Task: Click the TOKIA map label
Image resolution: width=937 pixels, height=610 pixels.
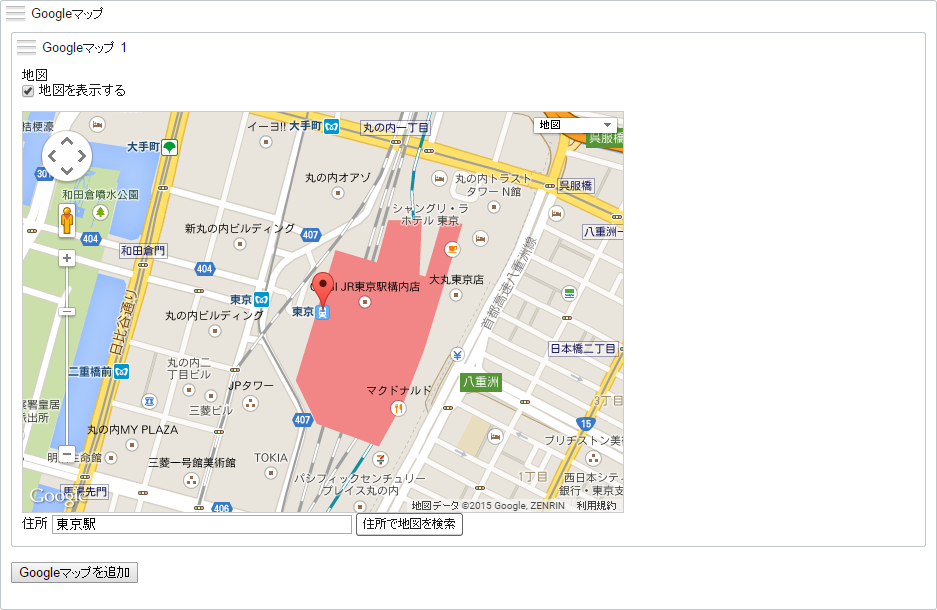Action: tap(271, 458)
